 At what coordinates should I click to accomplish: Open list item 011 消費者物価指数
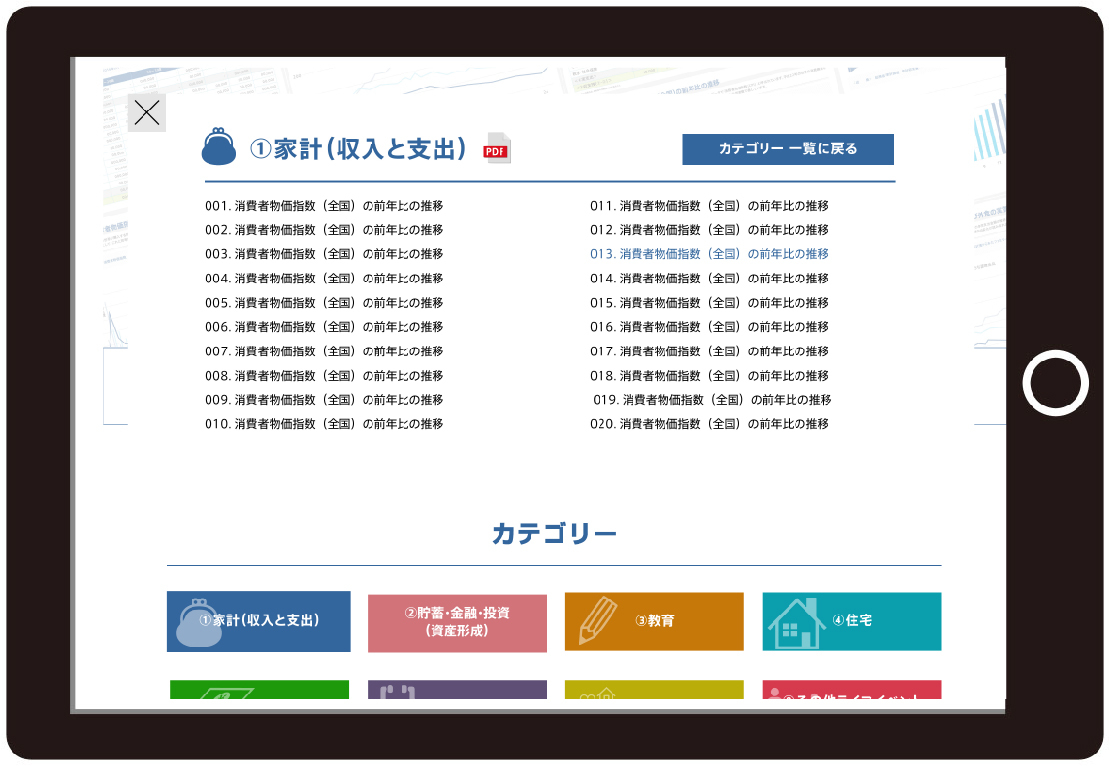point(708,206)
